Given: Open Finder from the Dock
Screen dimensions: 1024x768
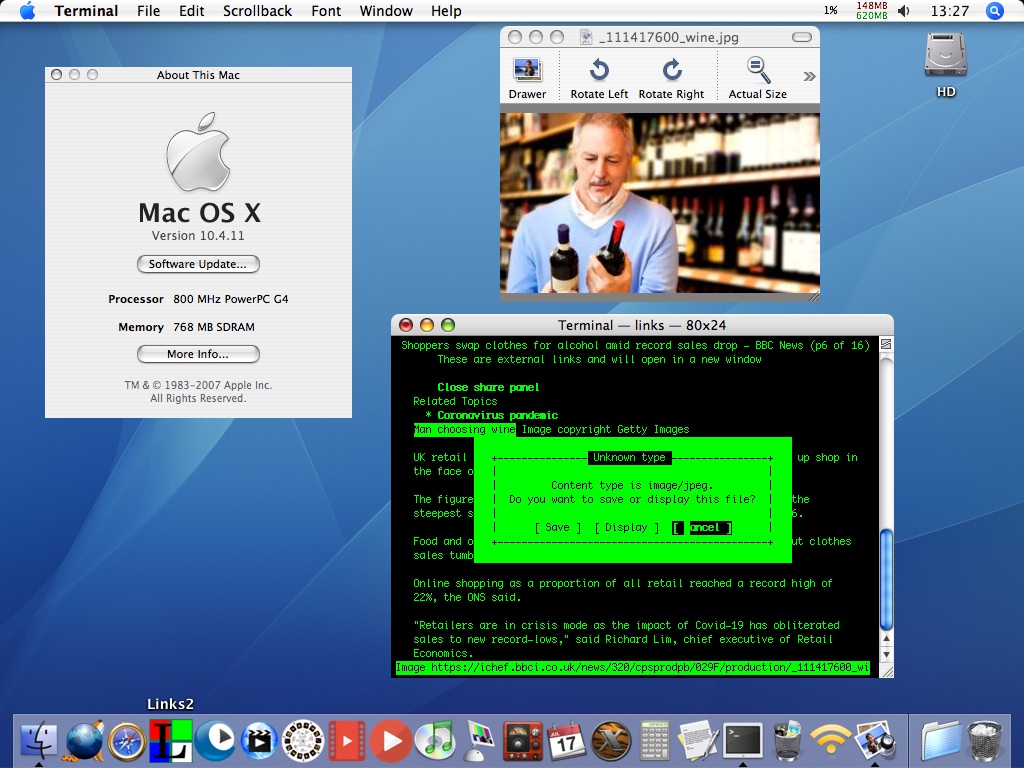Looking at the screenshot, I should pos(39,741).
